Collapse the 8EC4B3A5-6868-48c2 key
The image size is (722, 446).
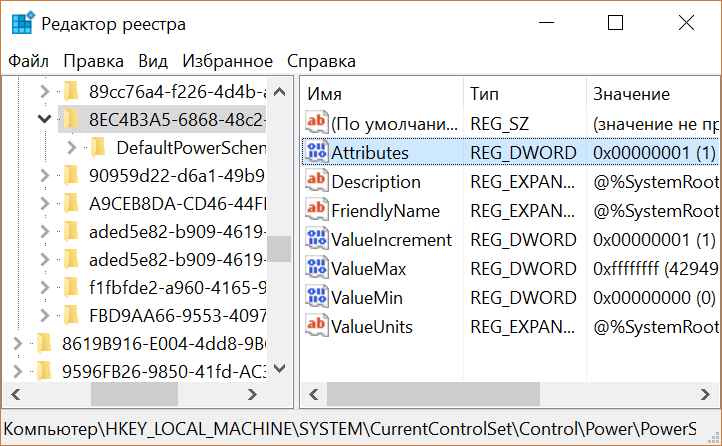point(44,119)
